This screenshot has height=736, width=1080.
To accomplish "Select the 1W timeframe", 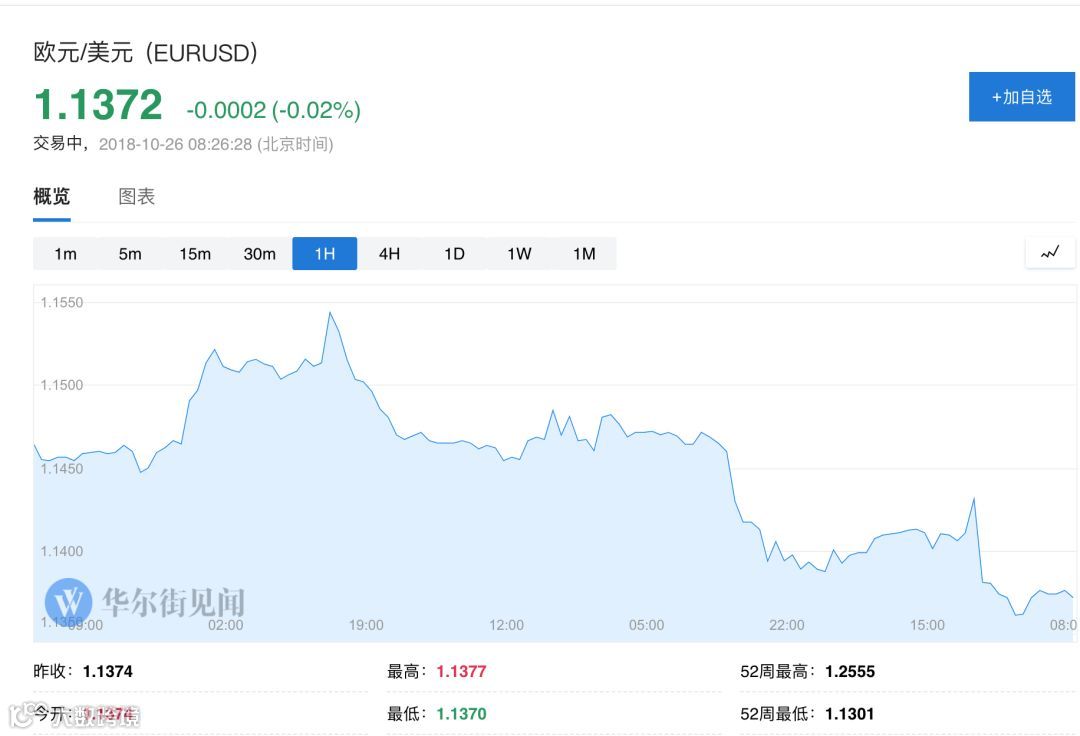I will tap(519, 254).
